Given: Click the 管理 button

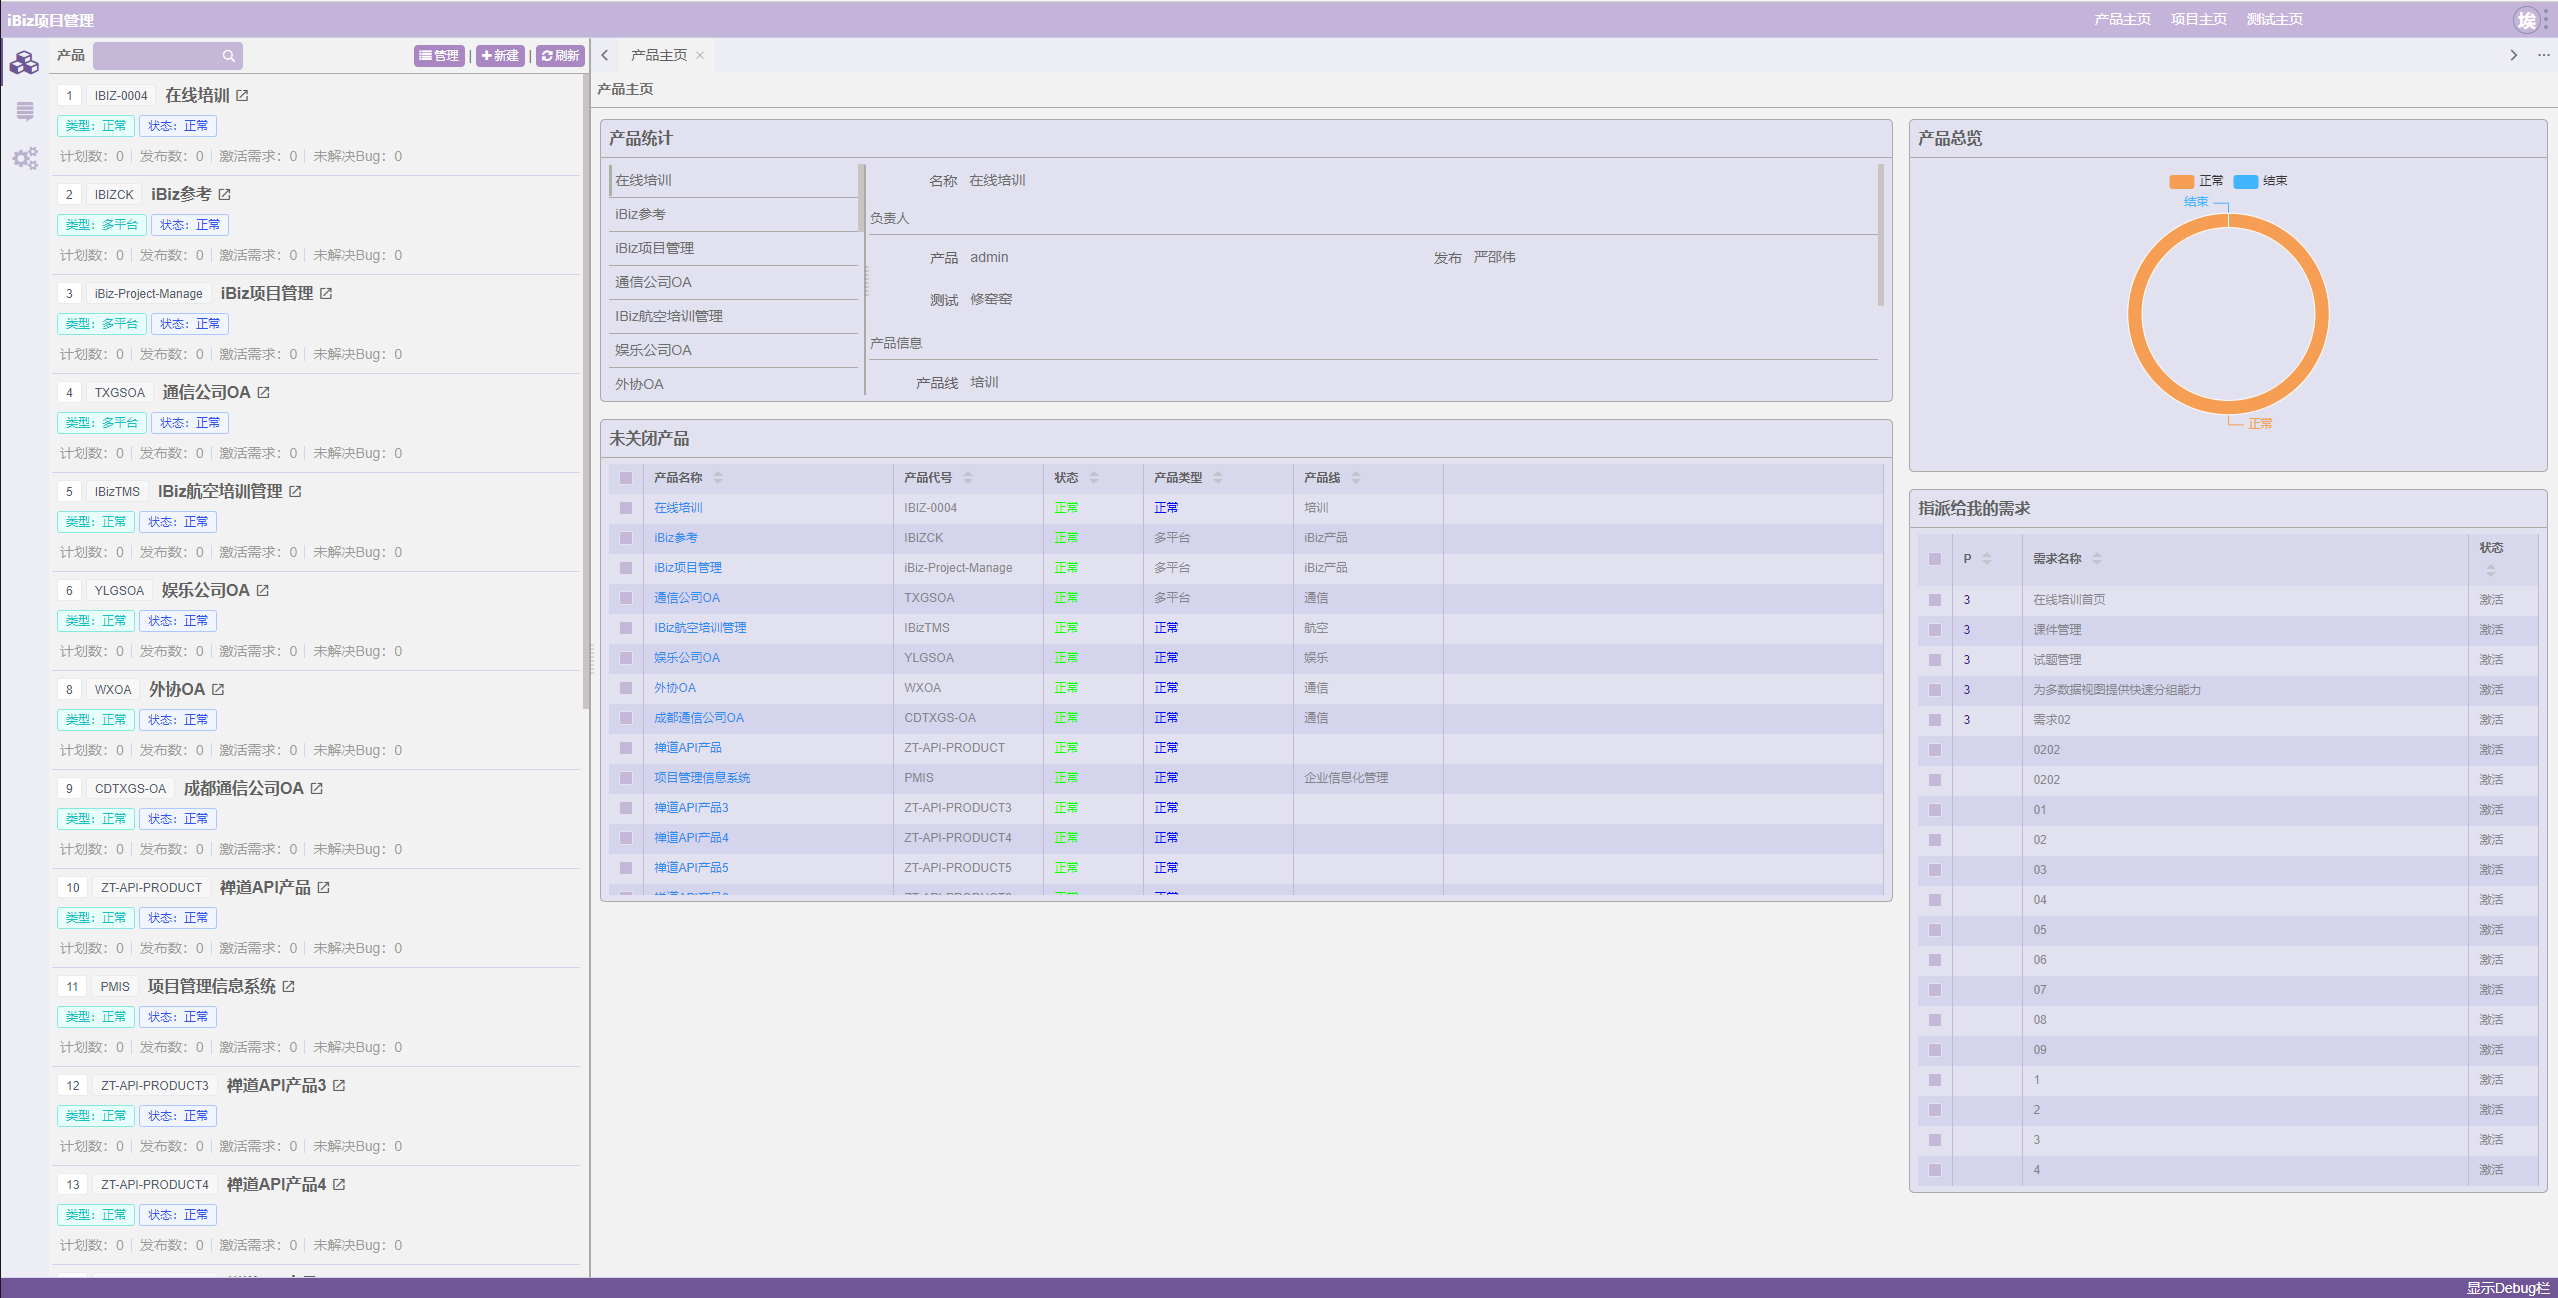Looking at the screenshot, I should coord(440,56).
